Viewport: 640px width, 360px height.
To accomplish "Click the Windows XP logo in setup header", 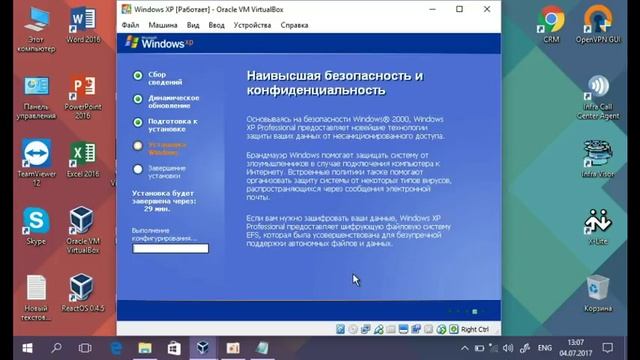I will point(159,42).
